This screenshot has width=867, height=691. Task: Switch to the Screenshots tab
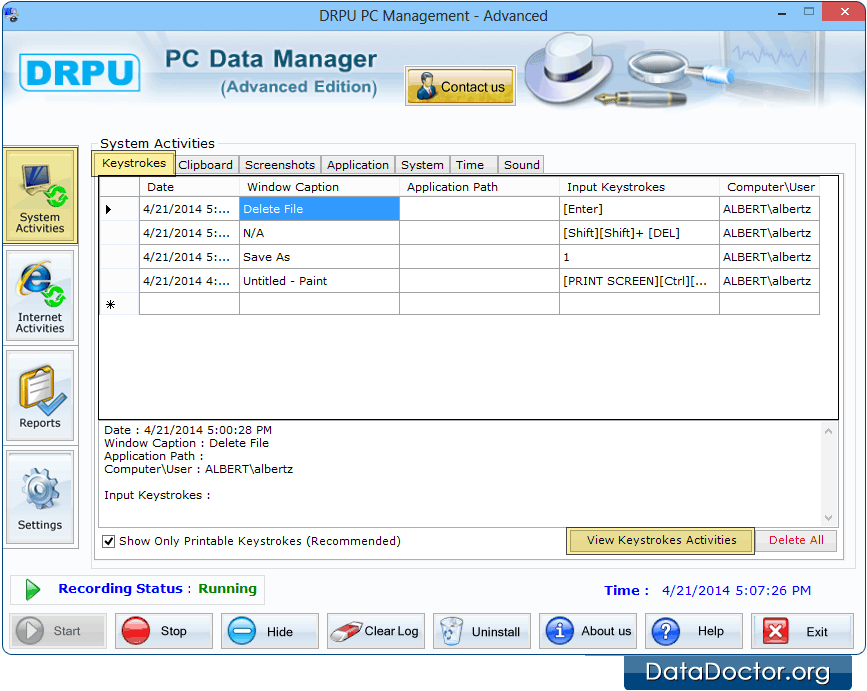point(280,165)
